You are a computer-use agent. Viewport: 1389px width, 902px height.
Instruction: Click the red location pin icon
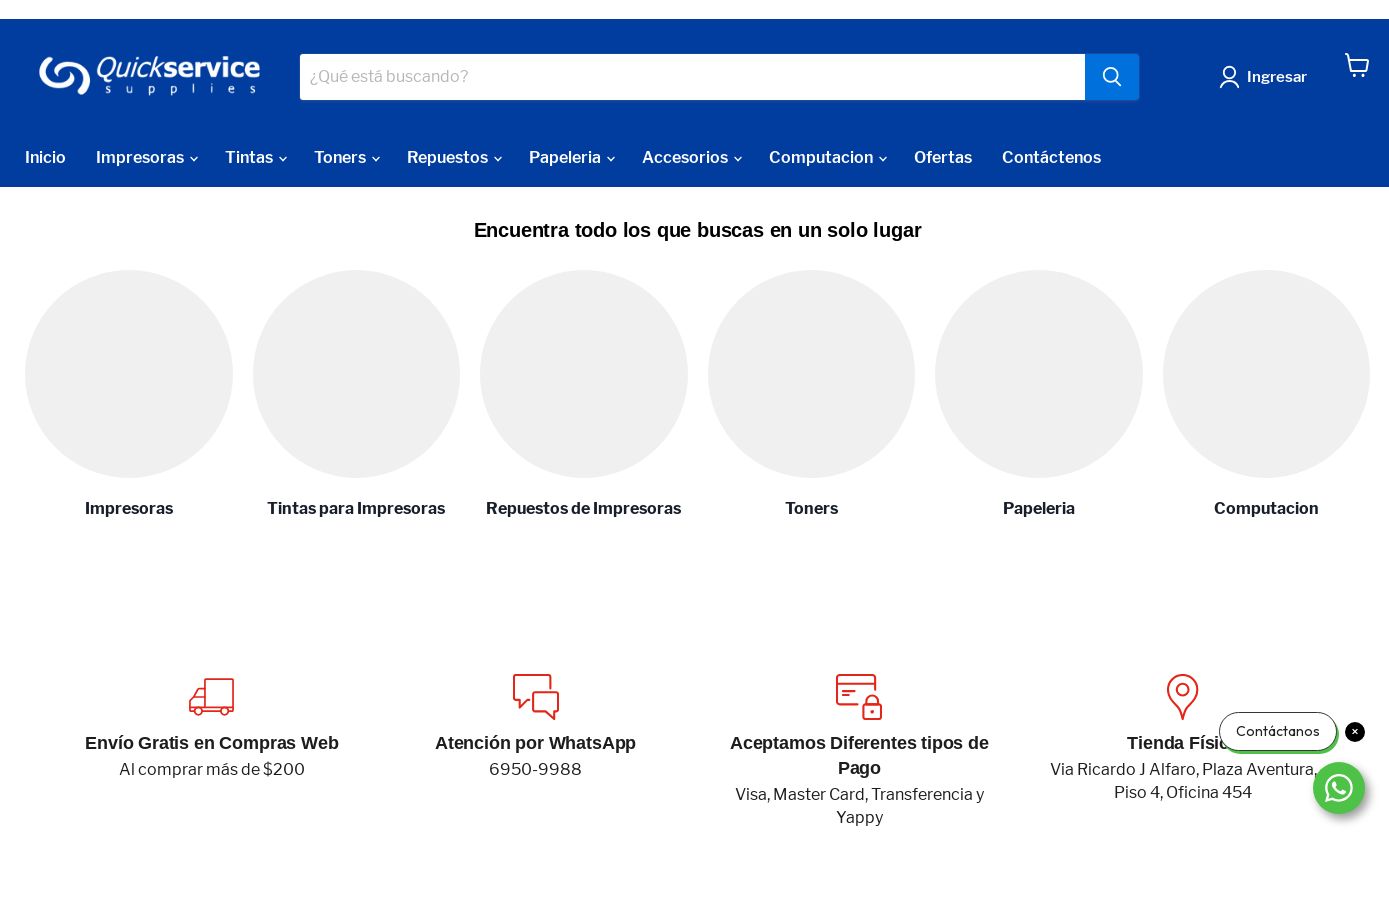click(1182, 696)
